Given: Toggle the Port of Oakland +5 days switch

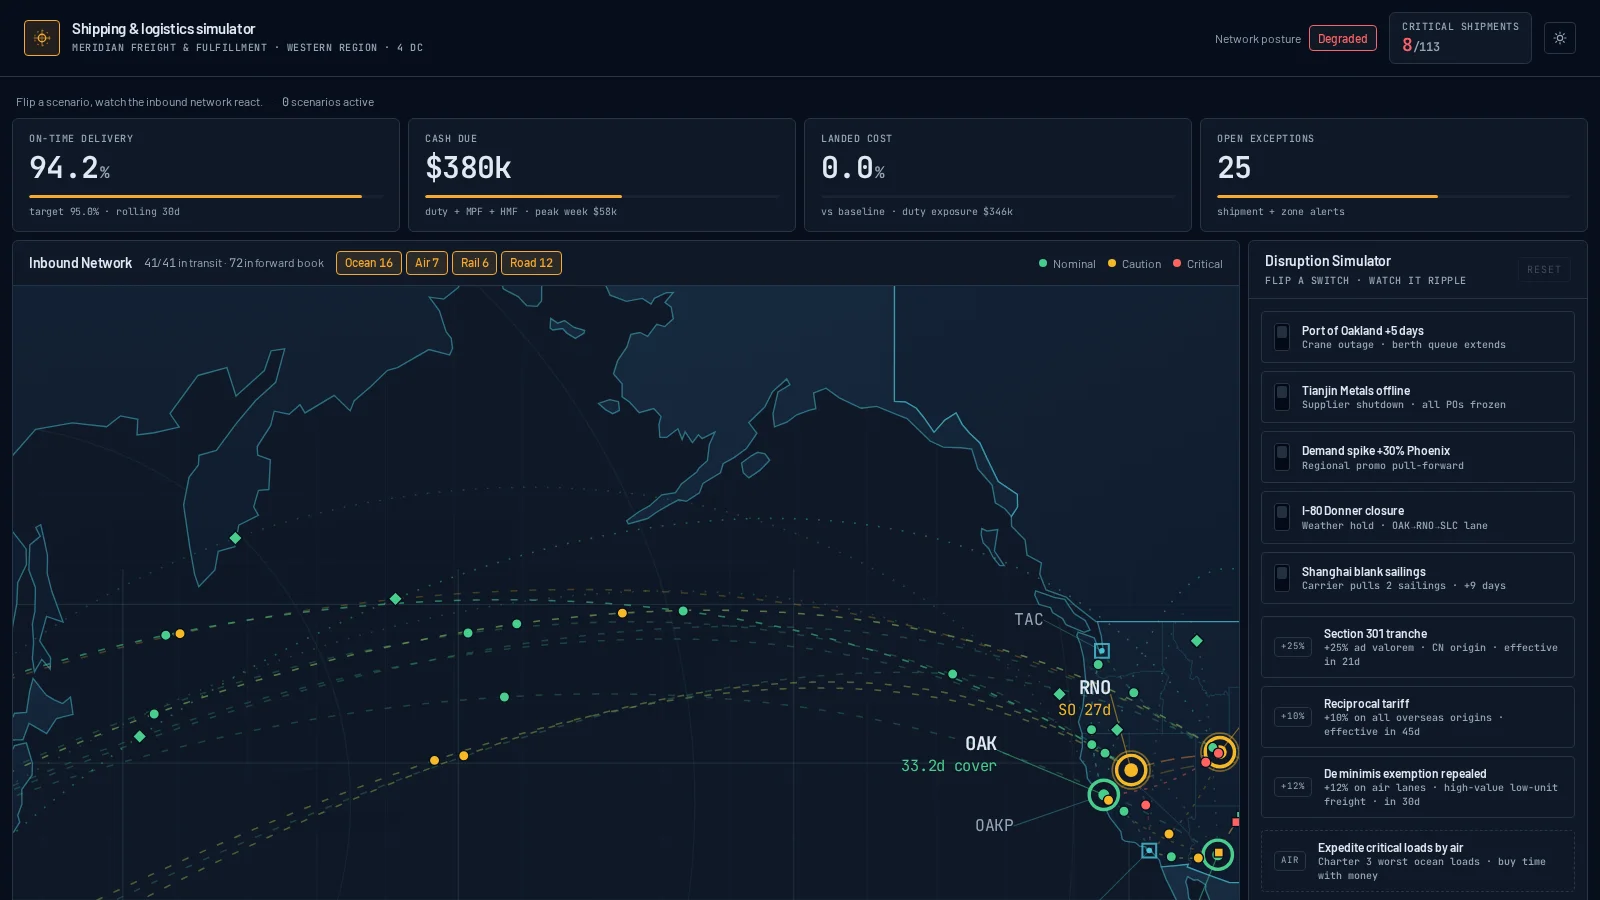Looking at the screenshot, I should [x=1282, y=337].
